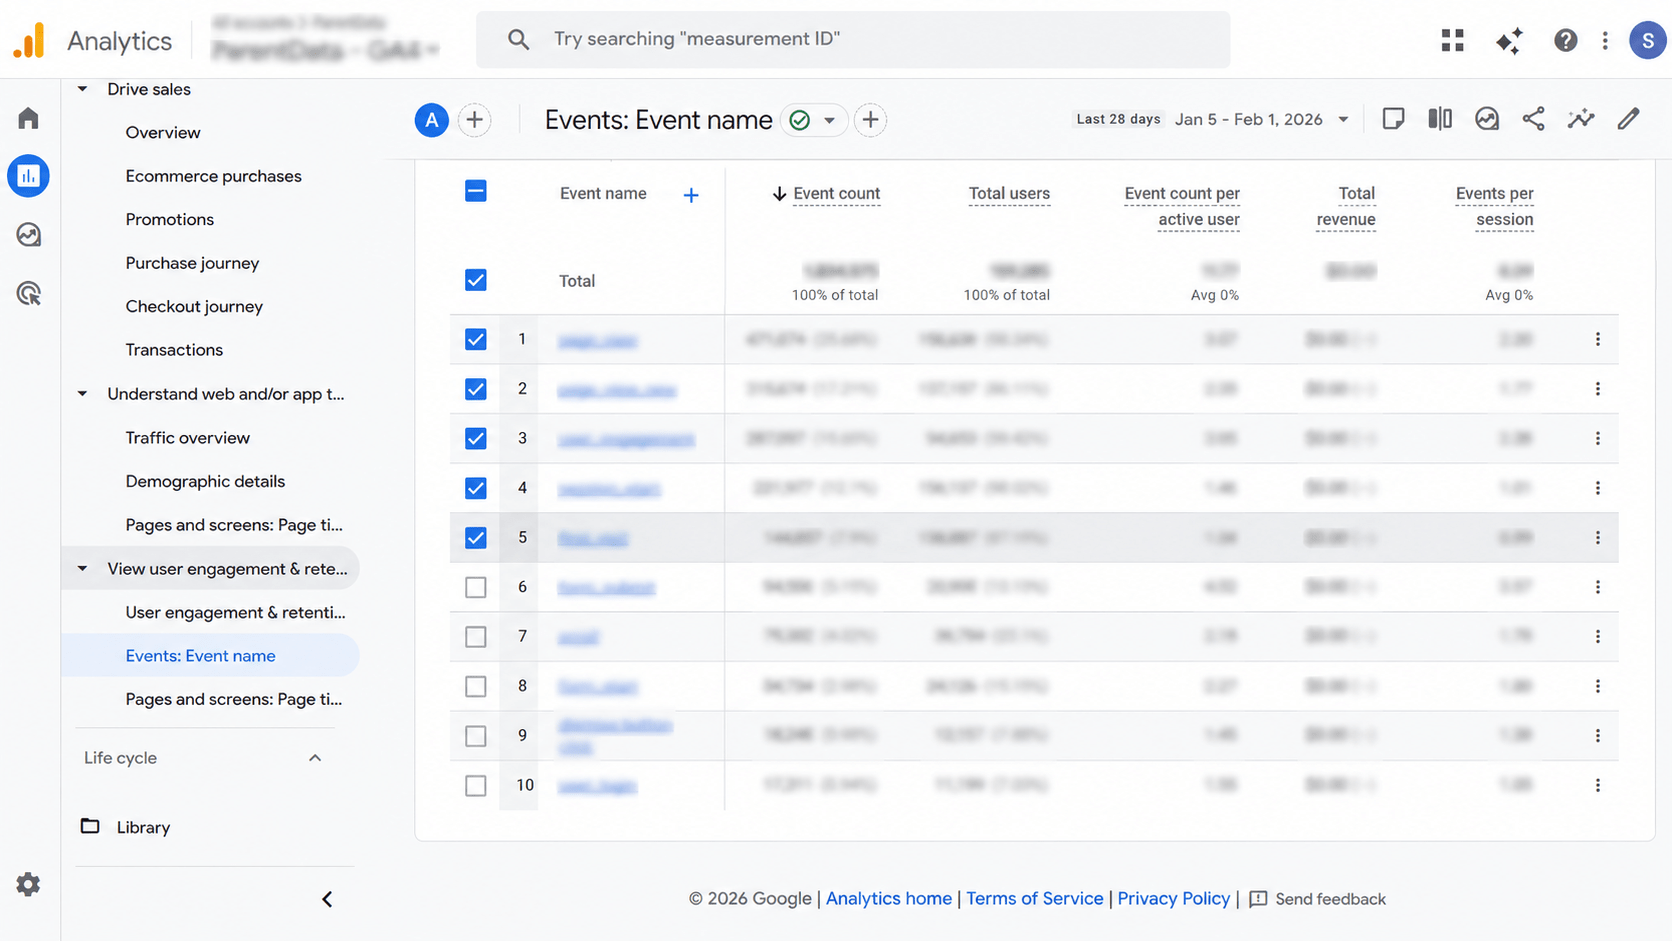
Task: Toggle the select-all header checkbox
Action: pyautogui.click(x=476, y=191)
